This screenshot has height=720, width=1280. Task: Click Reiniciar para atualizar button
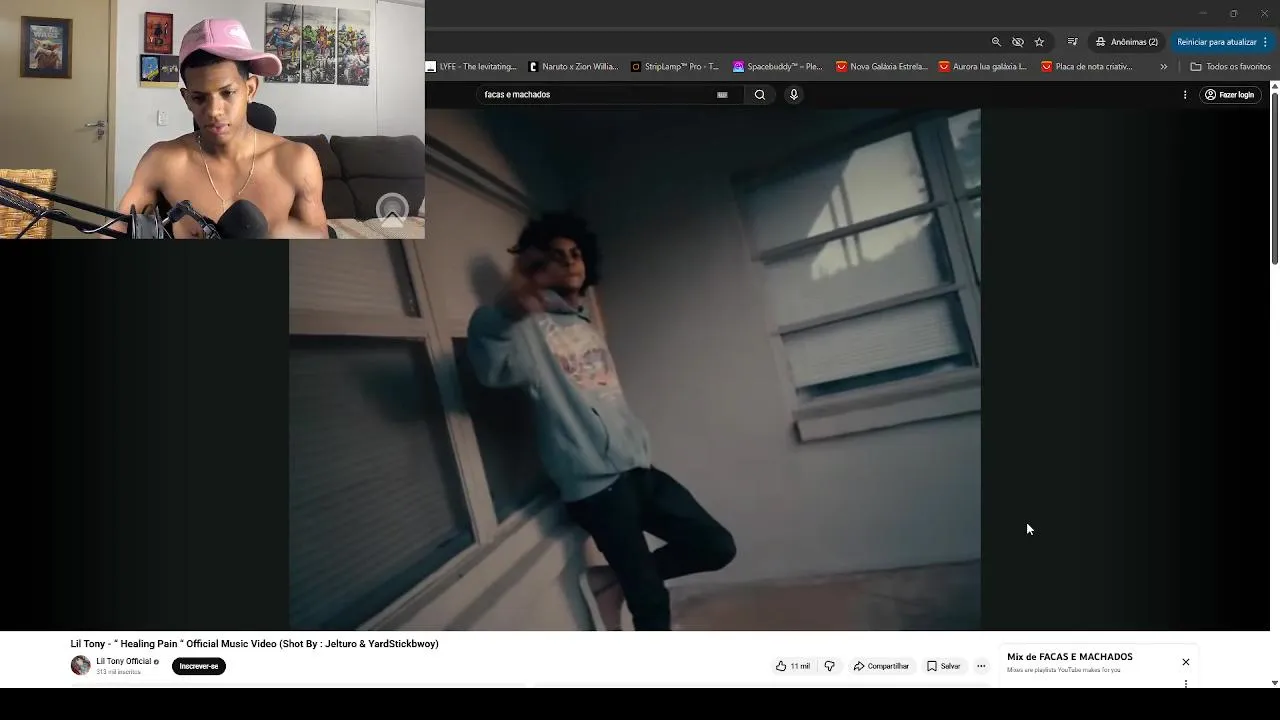tap(1222, 42)
